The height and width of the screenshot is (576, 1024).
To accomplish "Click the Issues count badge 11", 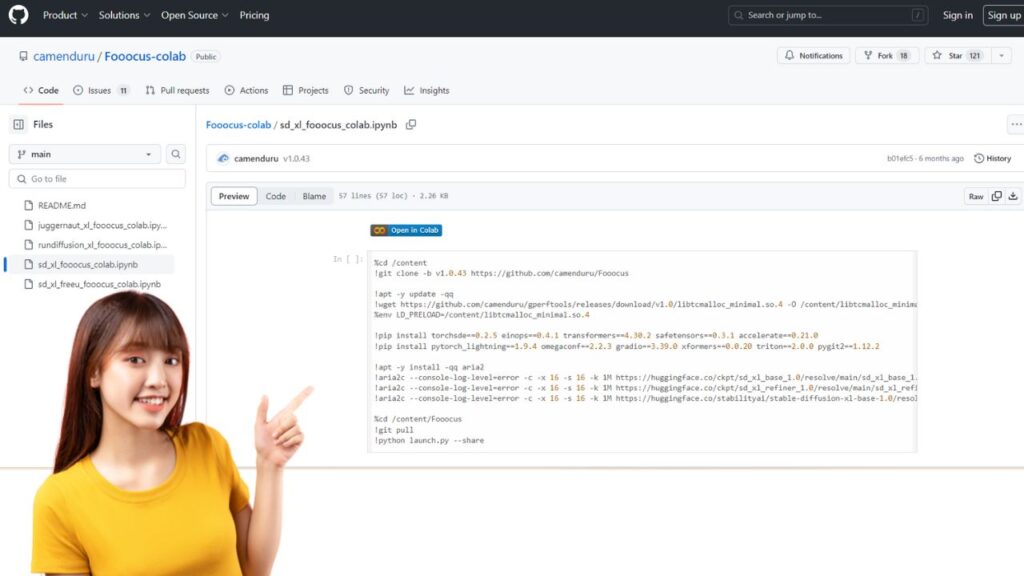I will 123,91.
